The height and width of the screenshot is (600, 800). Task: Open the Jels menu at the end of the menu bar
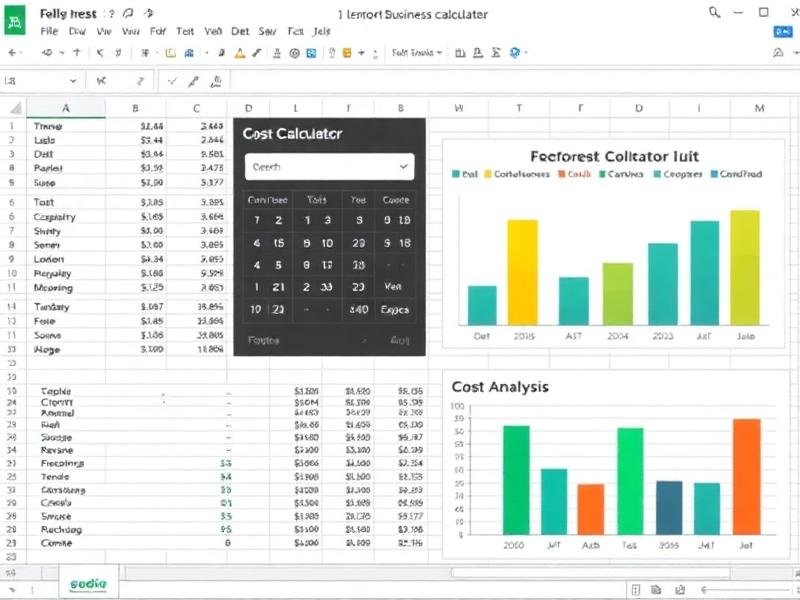tap(322, 31)
